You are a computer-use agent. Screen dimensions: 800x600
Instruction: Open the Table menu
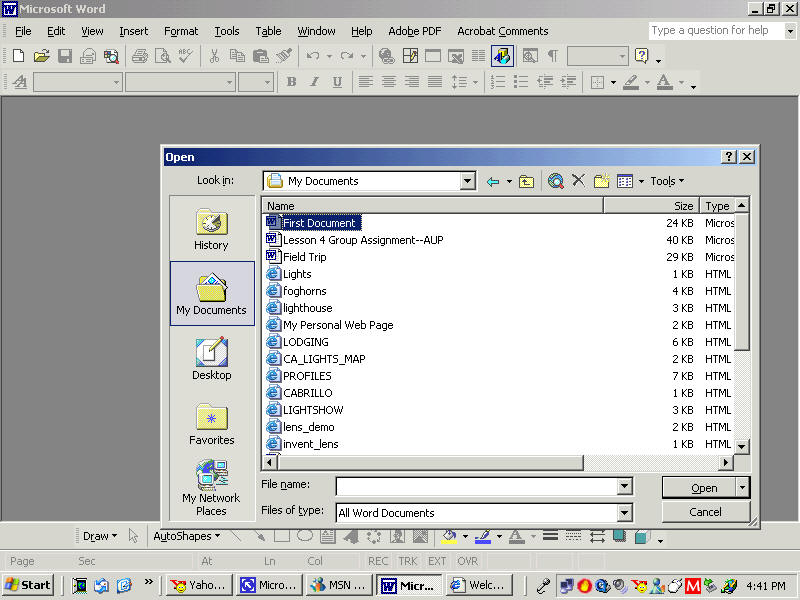pos(268,31)
